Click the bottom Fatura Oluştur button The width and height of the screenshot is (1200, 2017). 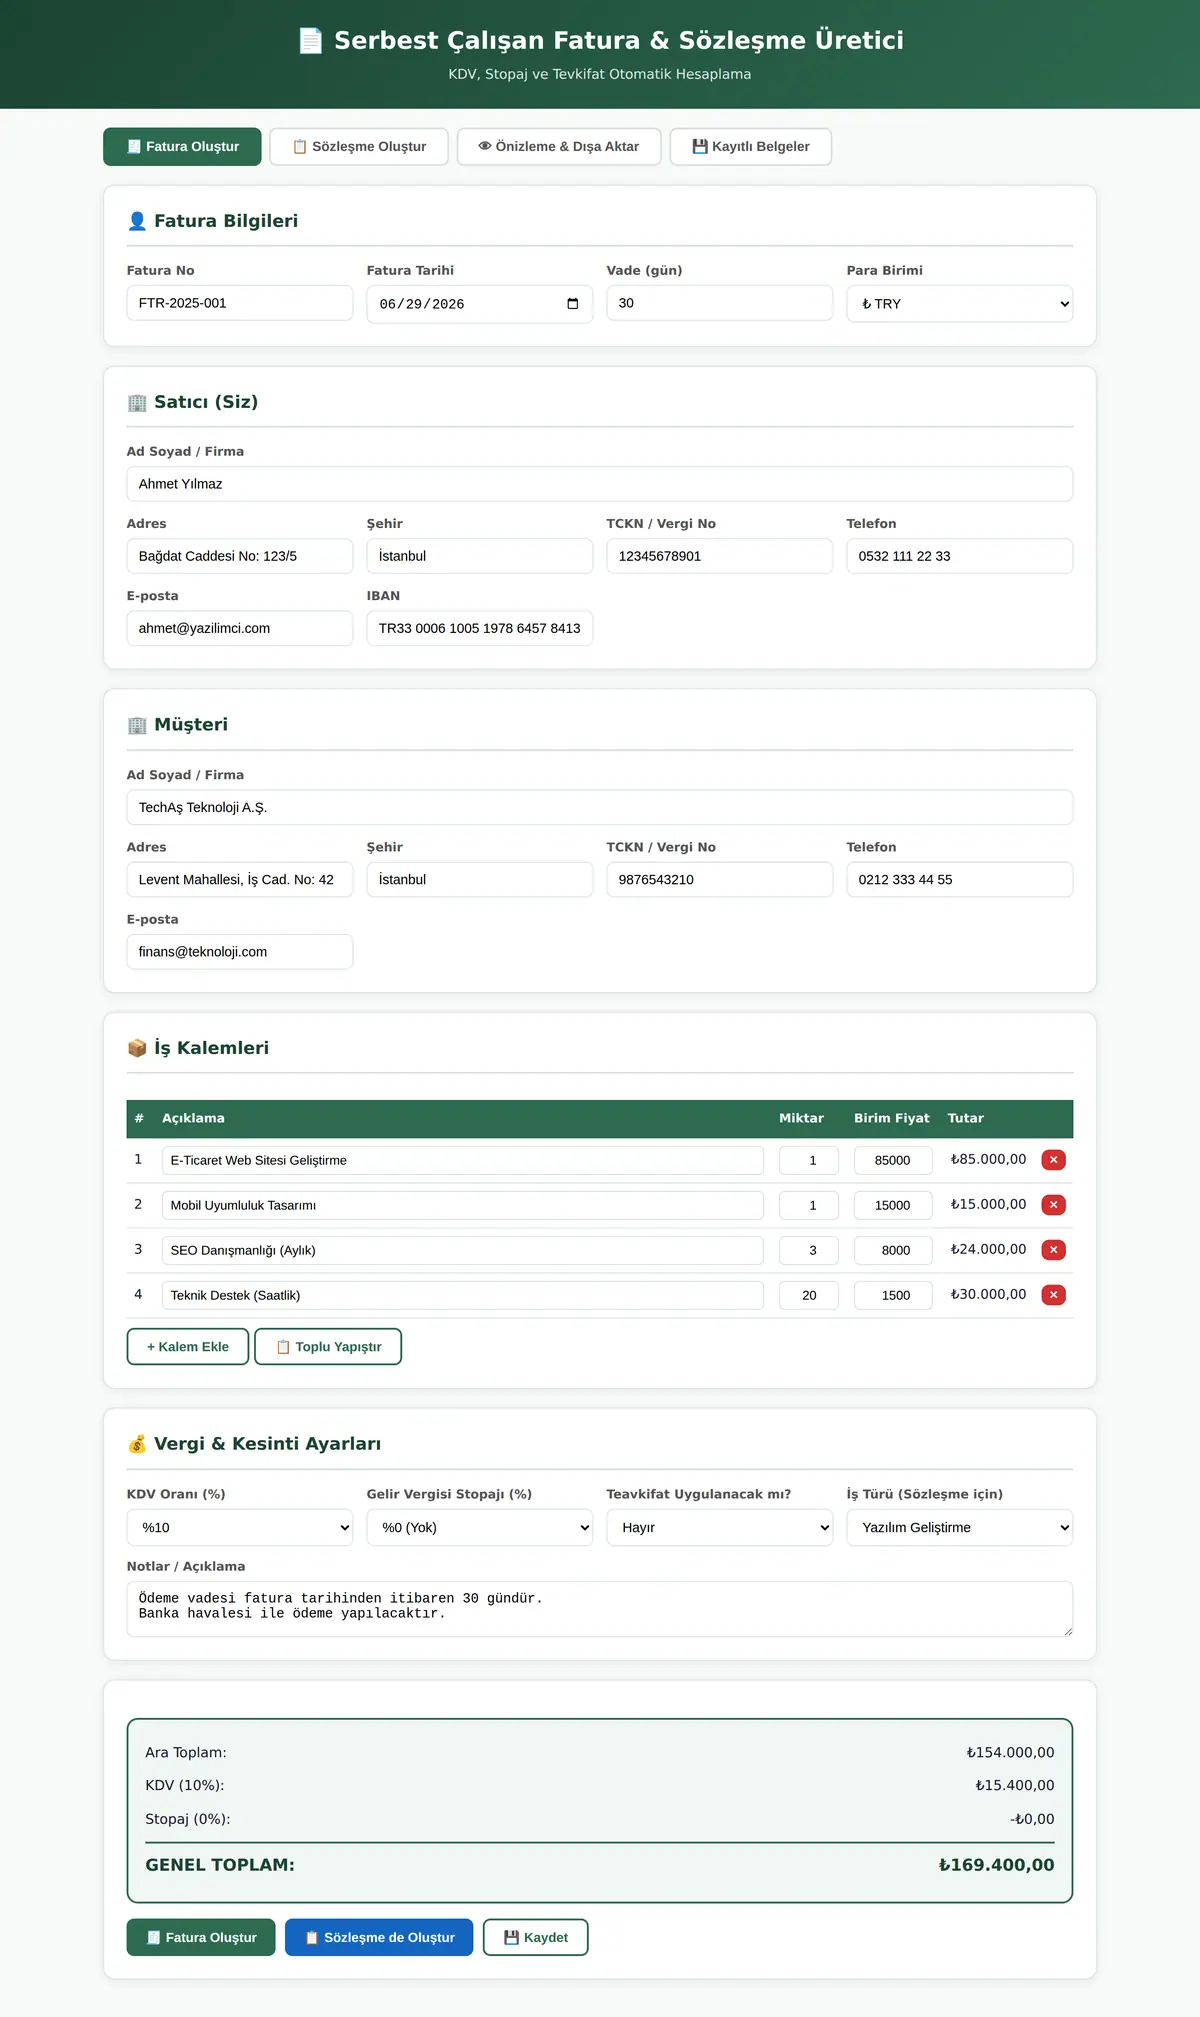[201, 1937]
